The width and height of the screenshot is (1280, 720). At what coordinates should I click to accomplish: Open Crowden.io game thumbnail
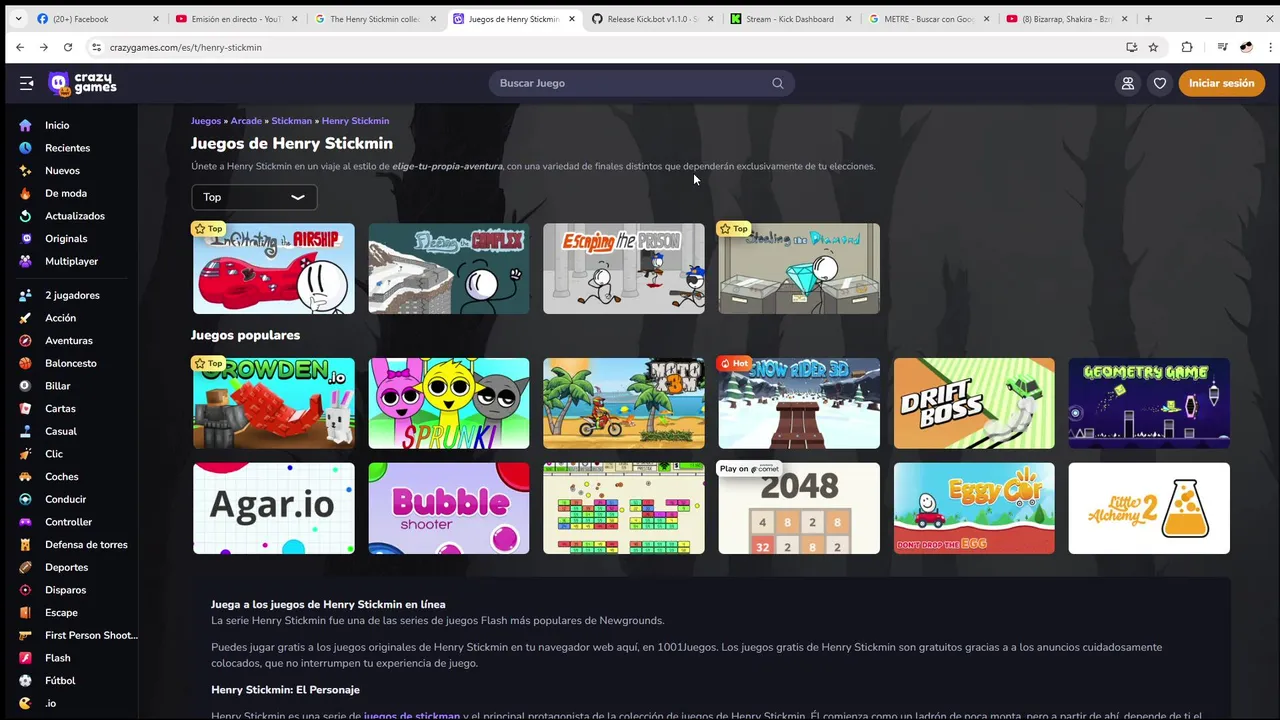tap(274, 403)
